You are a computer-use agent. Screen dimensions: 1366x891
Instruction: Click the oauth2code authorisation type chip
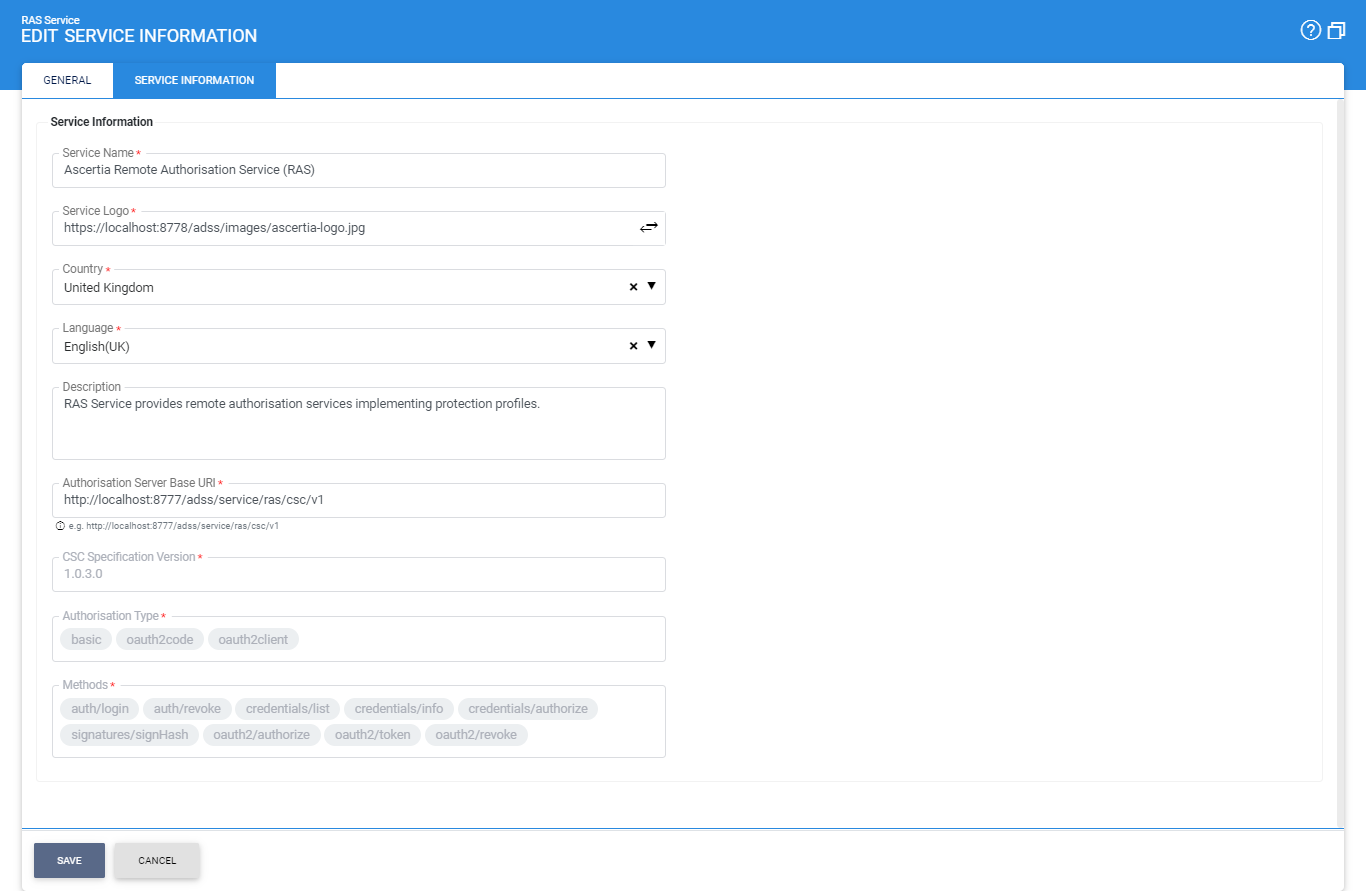coord(160,639)
